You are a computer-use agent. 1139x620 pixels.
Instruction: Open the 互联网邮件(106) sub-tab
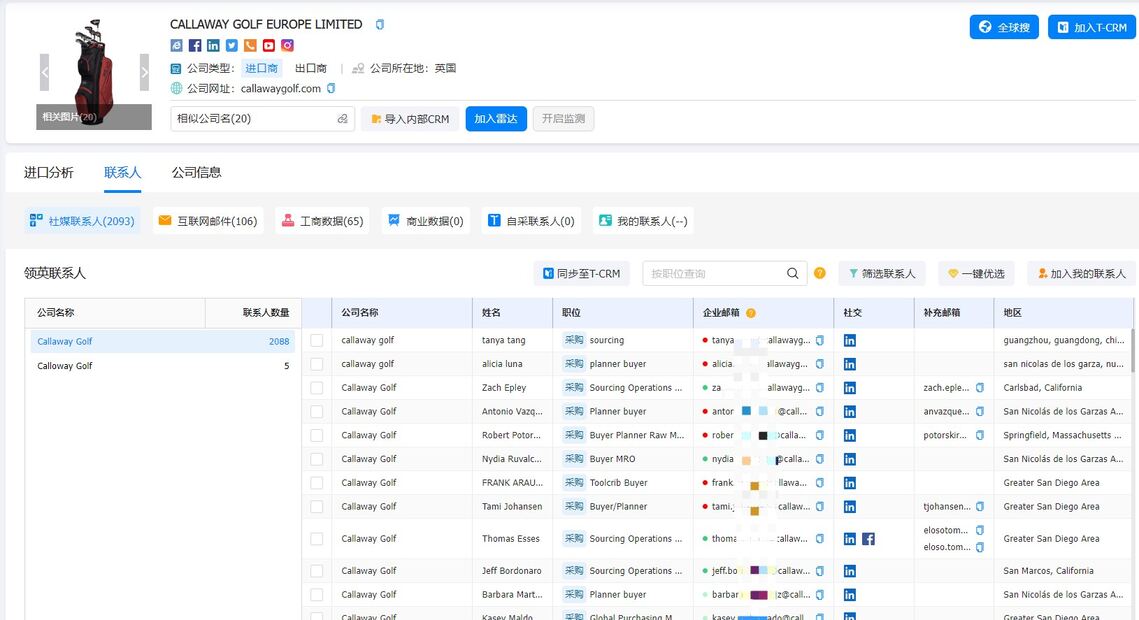click(x=208, y=221)
